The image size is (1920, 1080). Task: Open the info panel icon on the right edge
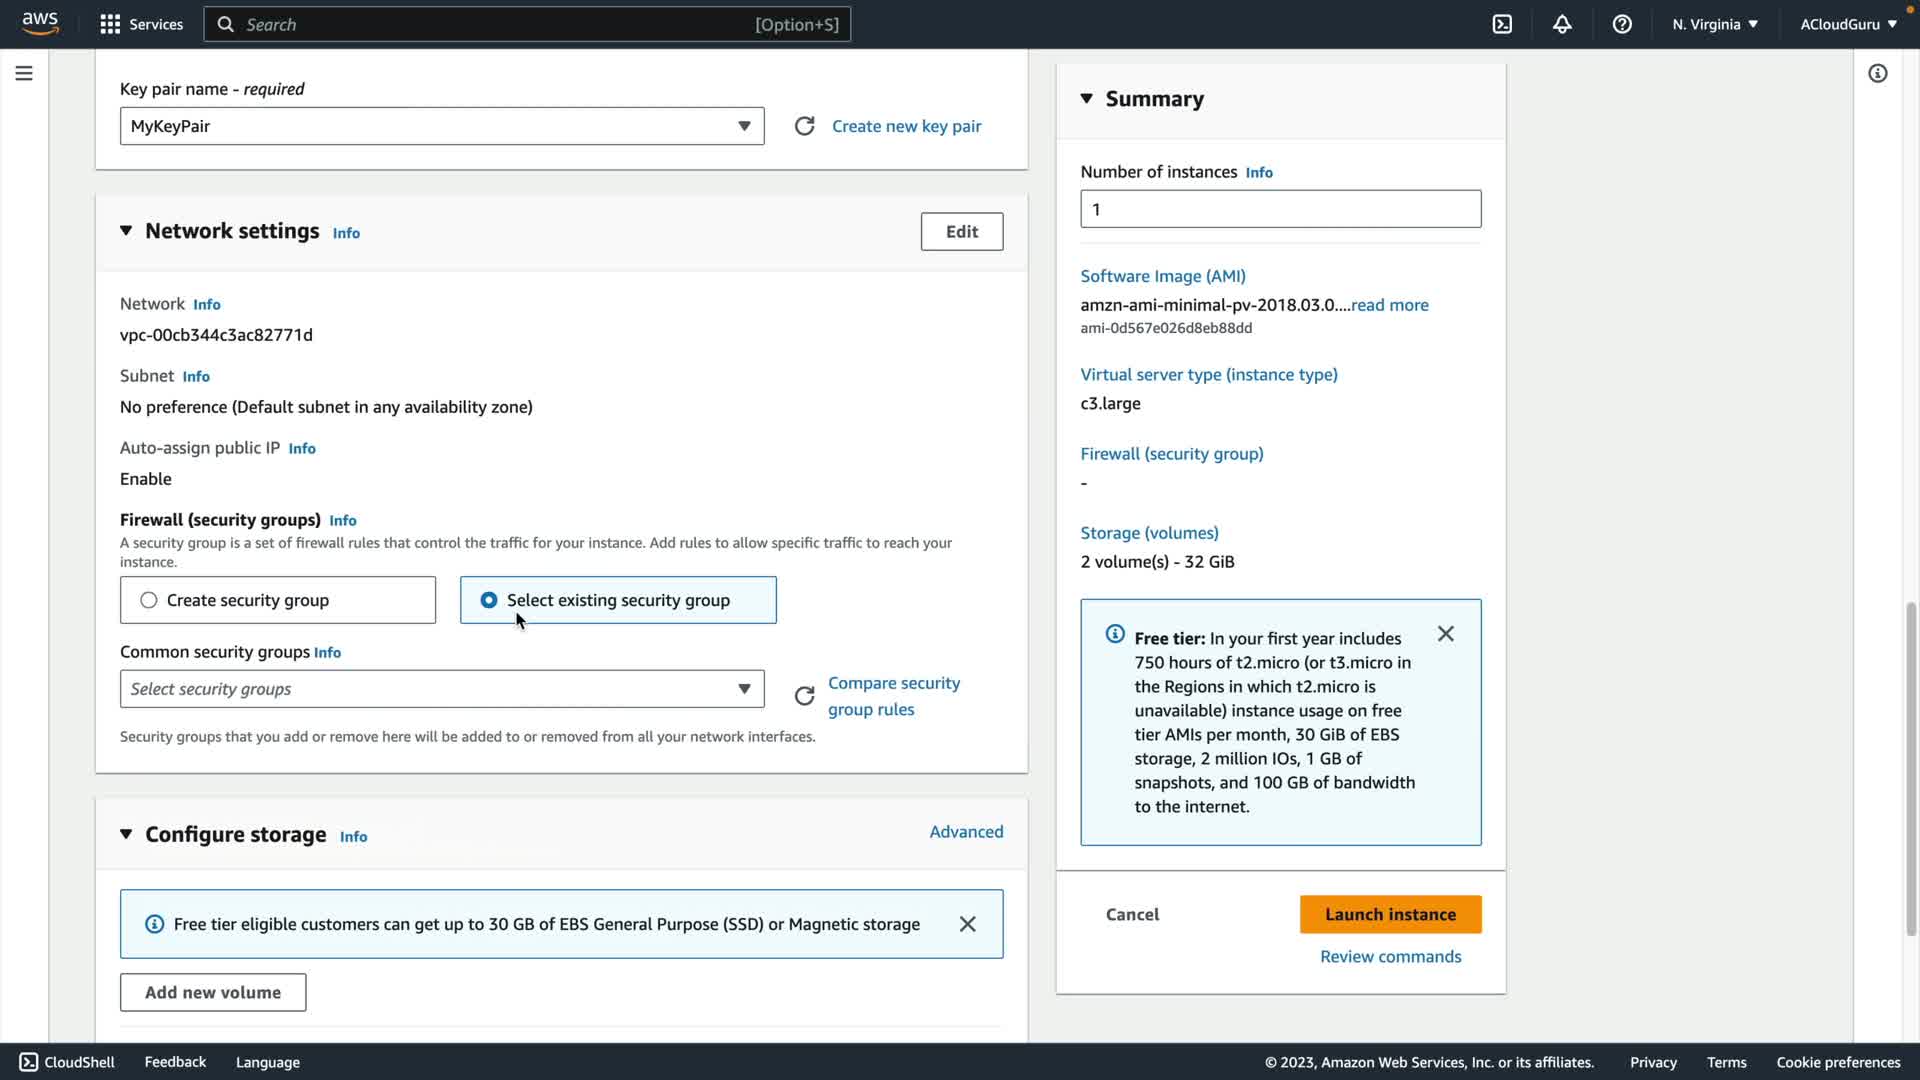point(1877,73)
